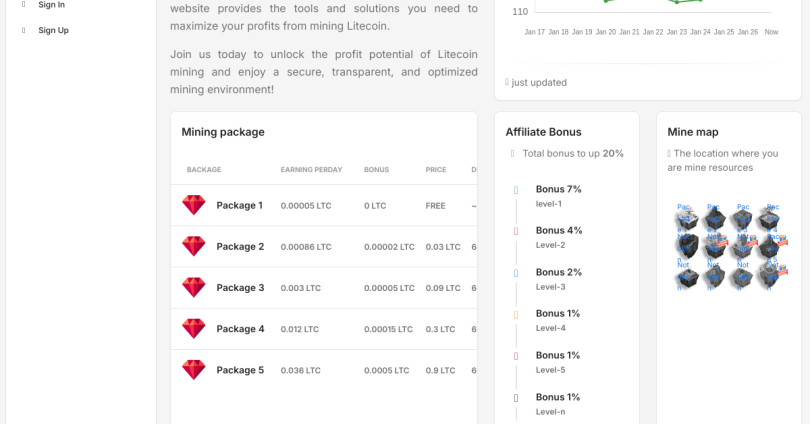
Task: Click the blue Bonus 2% Level-3 marker icon
Action: (516, 273)
